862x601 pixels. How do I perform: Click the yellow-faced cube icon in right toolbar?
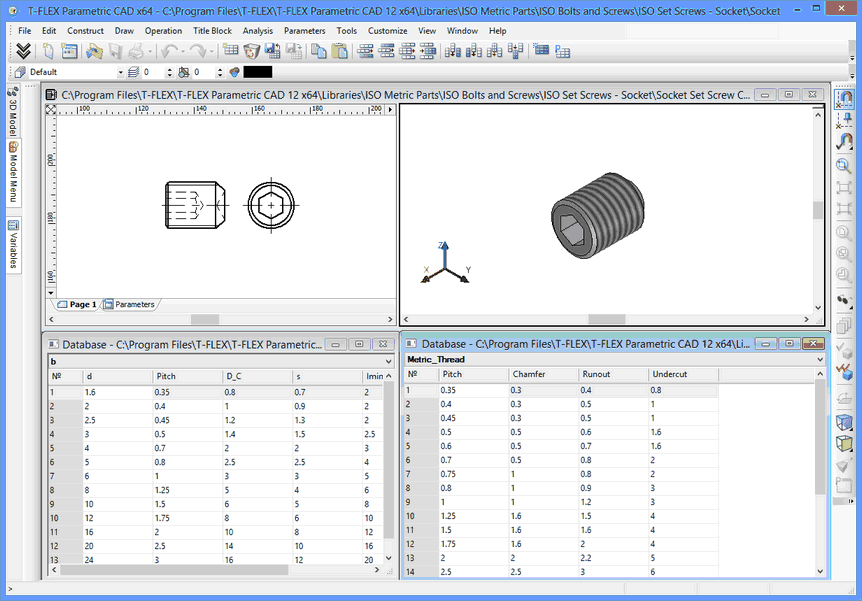point(844,443)
